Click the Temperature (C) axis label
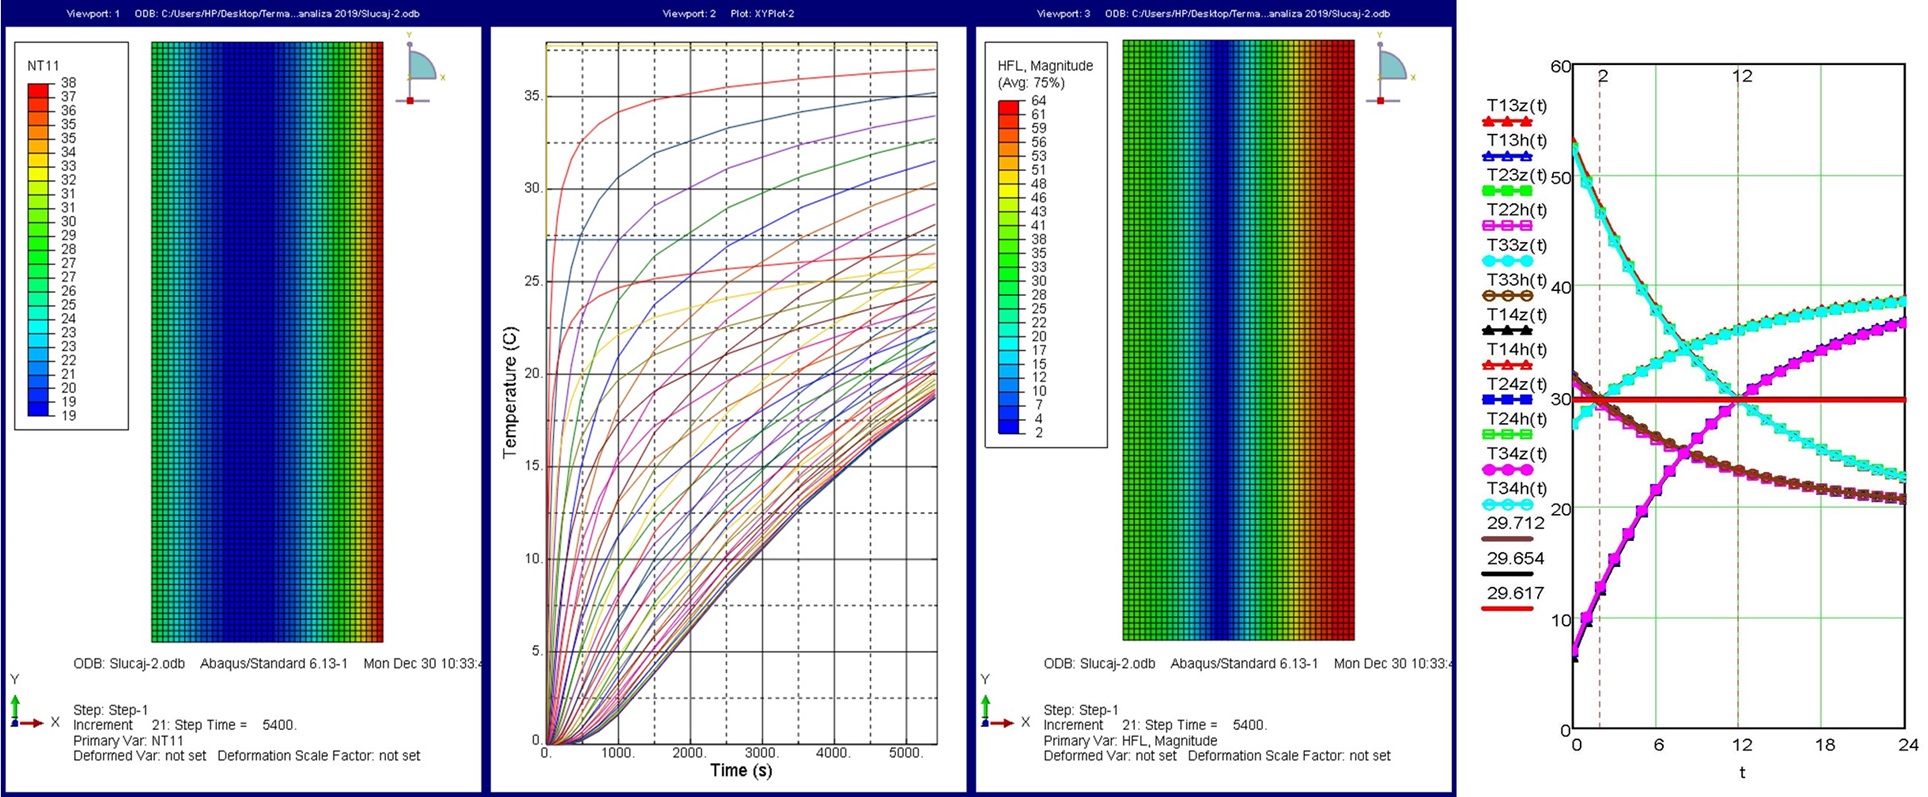Image resolution: width=1928 pixels, height=797 pixels. (510, 392)
